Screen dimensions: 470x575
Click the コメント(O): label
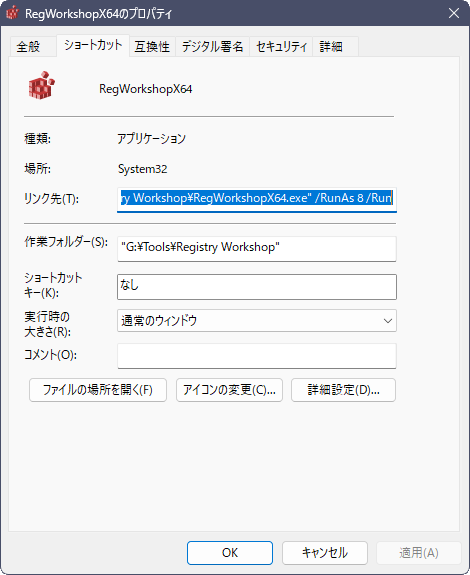coord(50,355)
